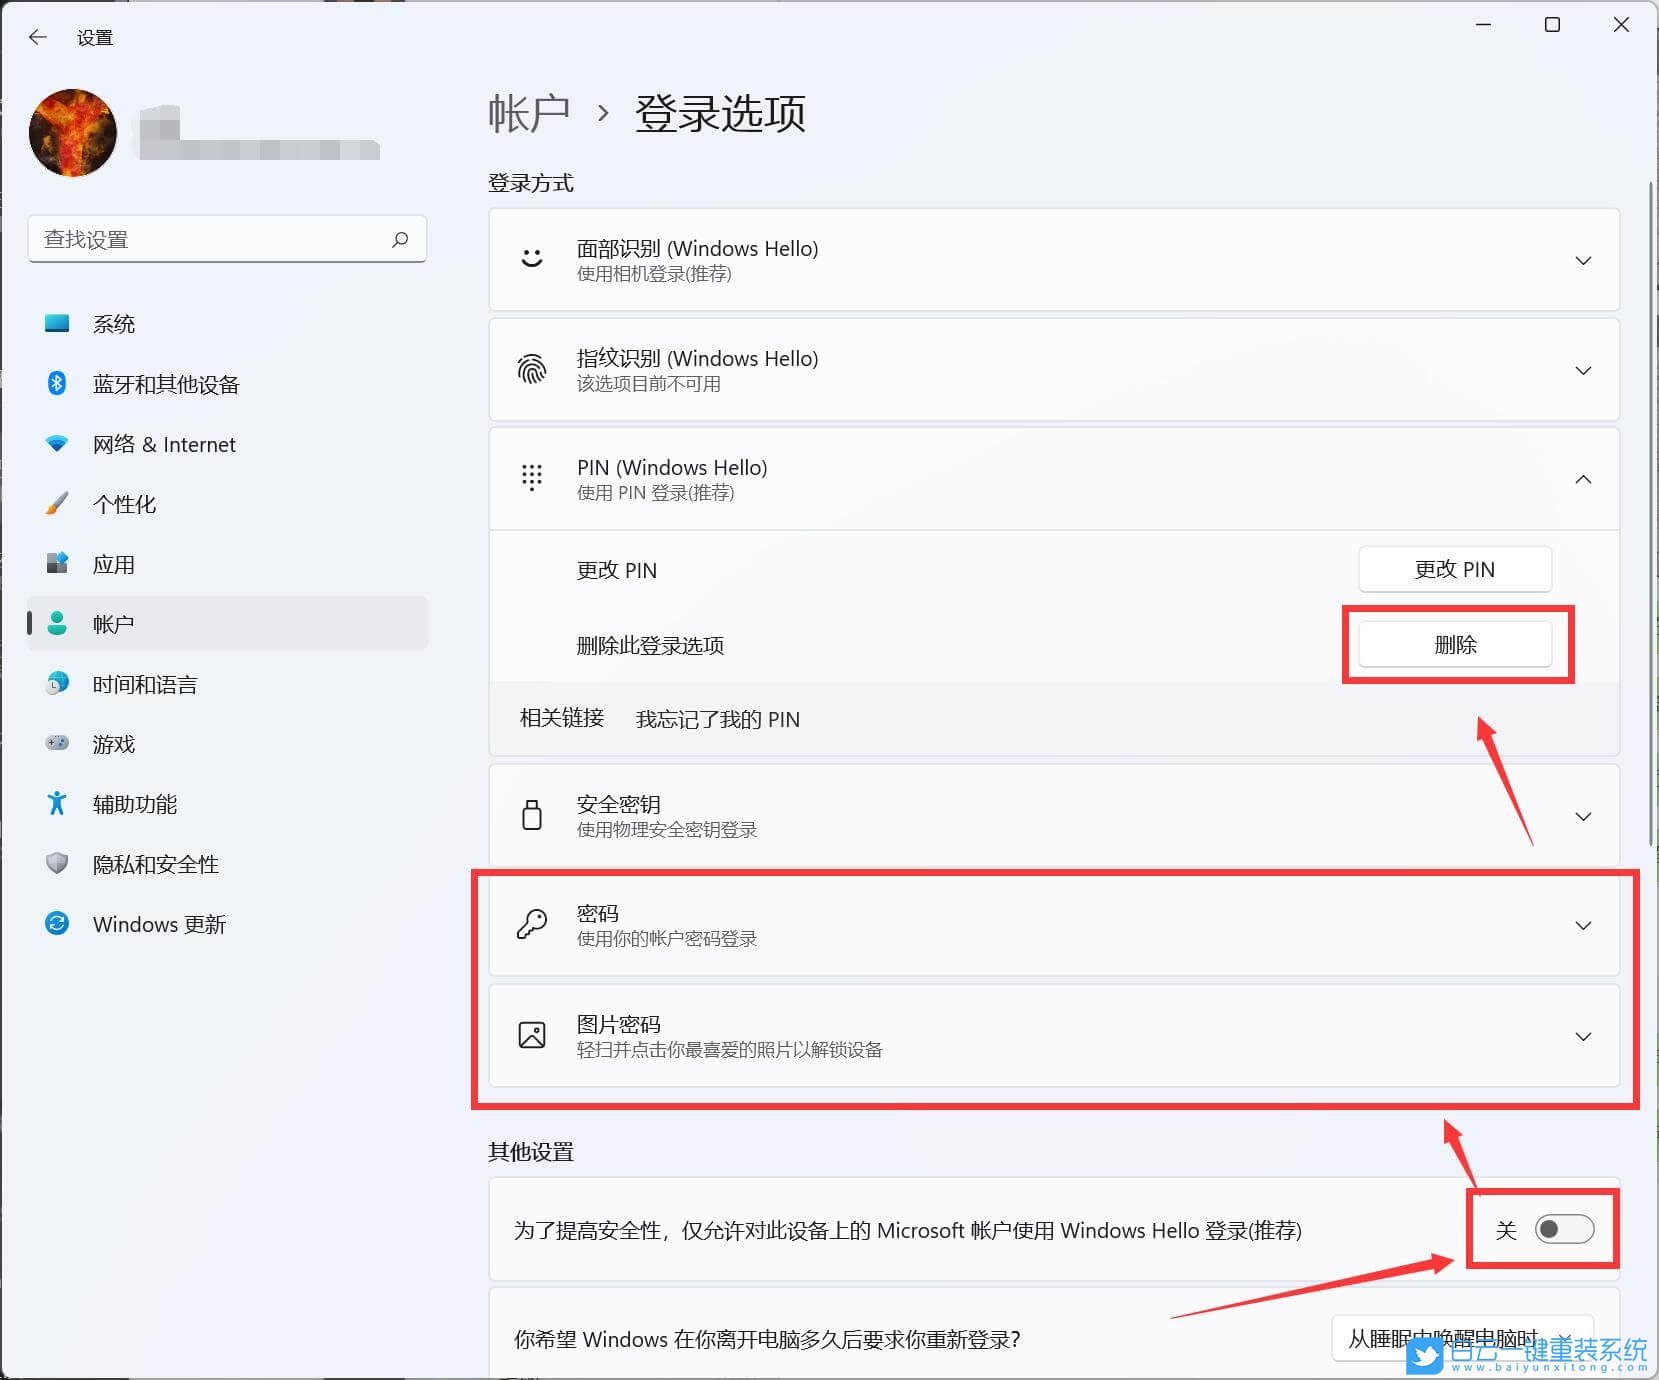
Task: Expand the 图片密码 section
Action: tap(1583, 1037)
